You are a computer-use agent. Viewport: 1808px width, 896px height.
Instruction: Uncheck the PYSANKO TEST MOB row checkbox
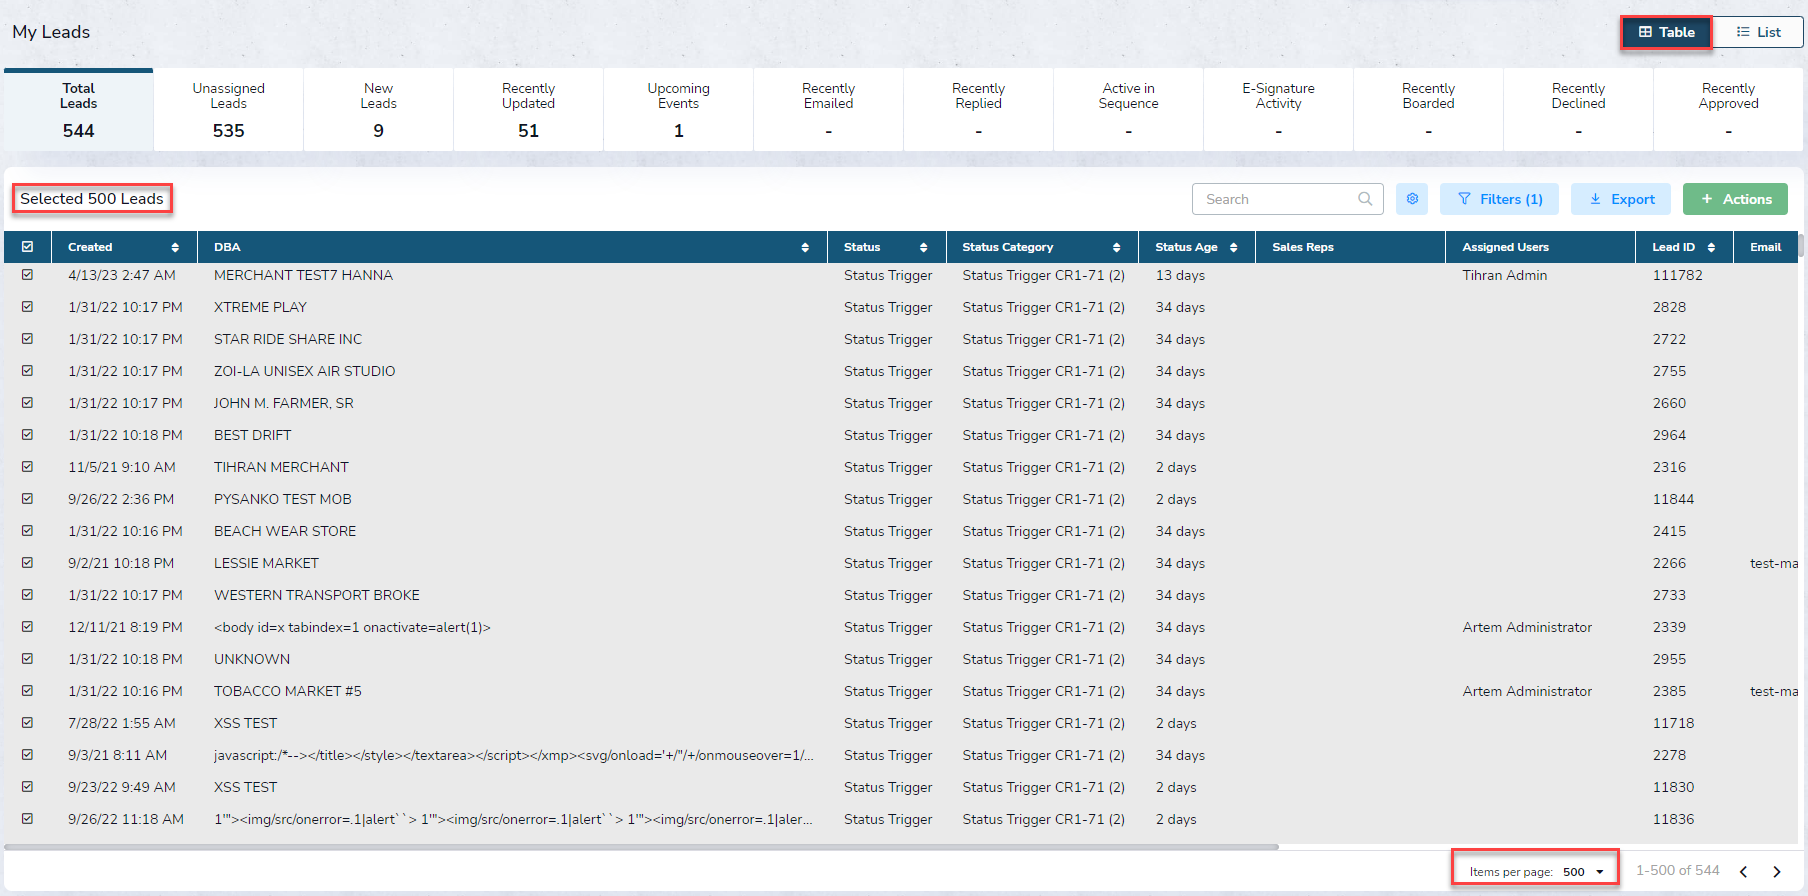point(27,499)
